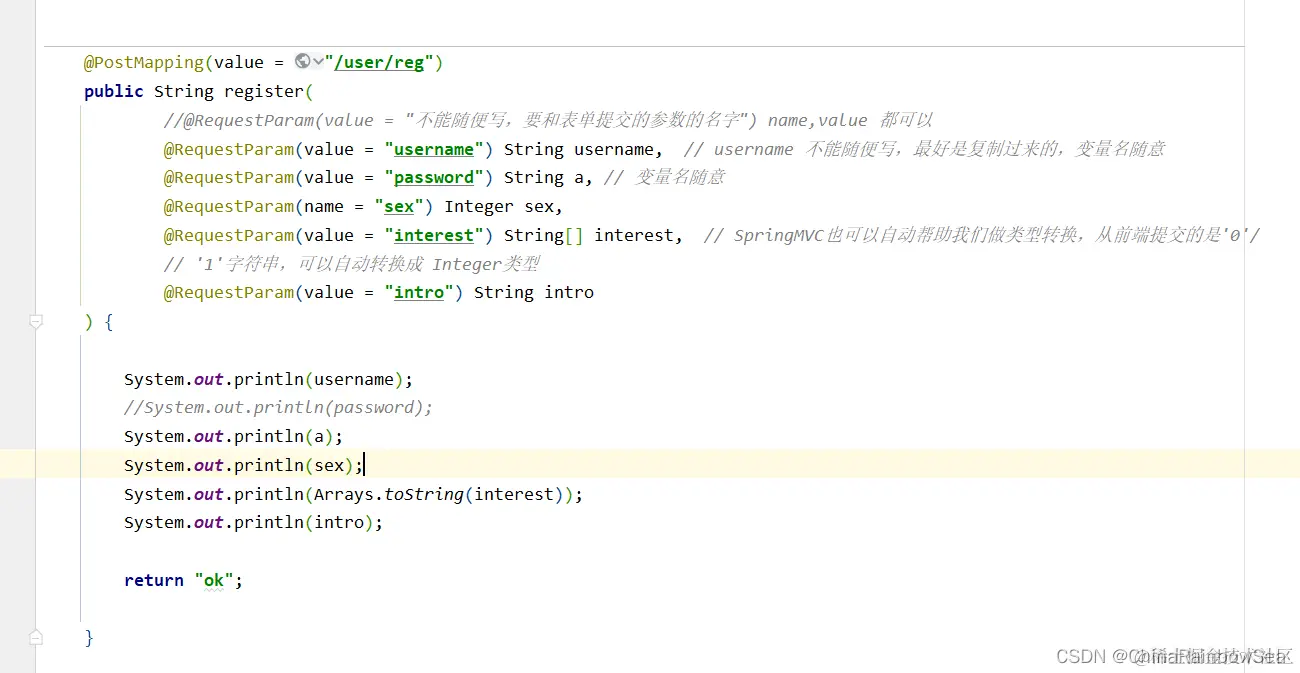Image resolution: width=1300 pixels, height=673 pixels.
Task: Click the "String username," parameter declaration
Action: 583,149
